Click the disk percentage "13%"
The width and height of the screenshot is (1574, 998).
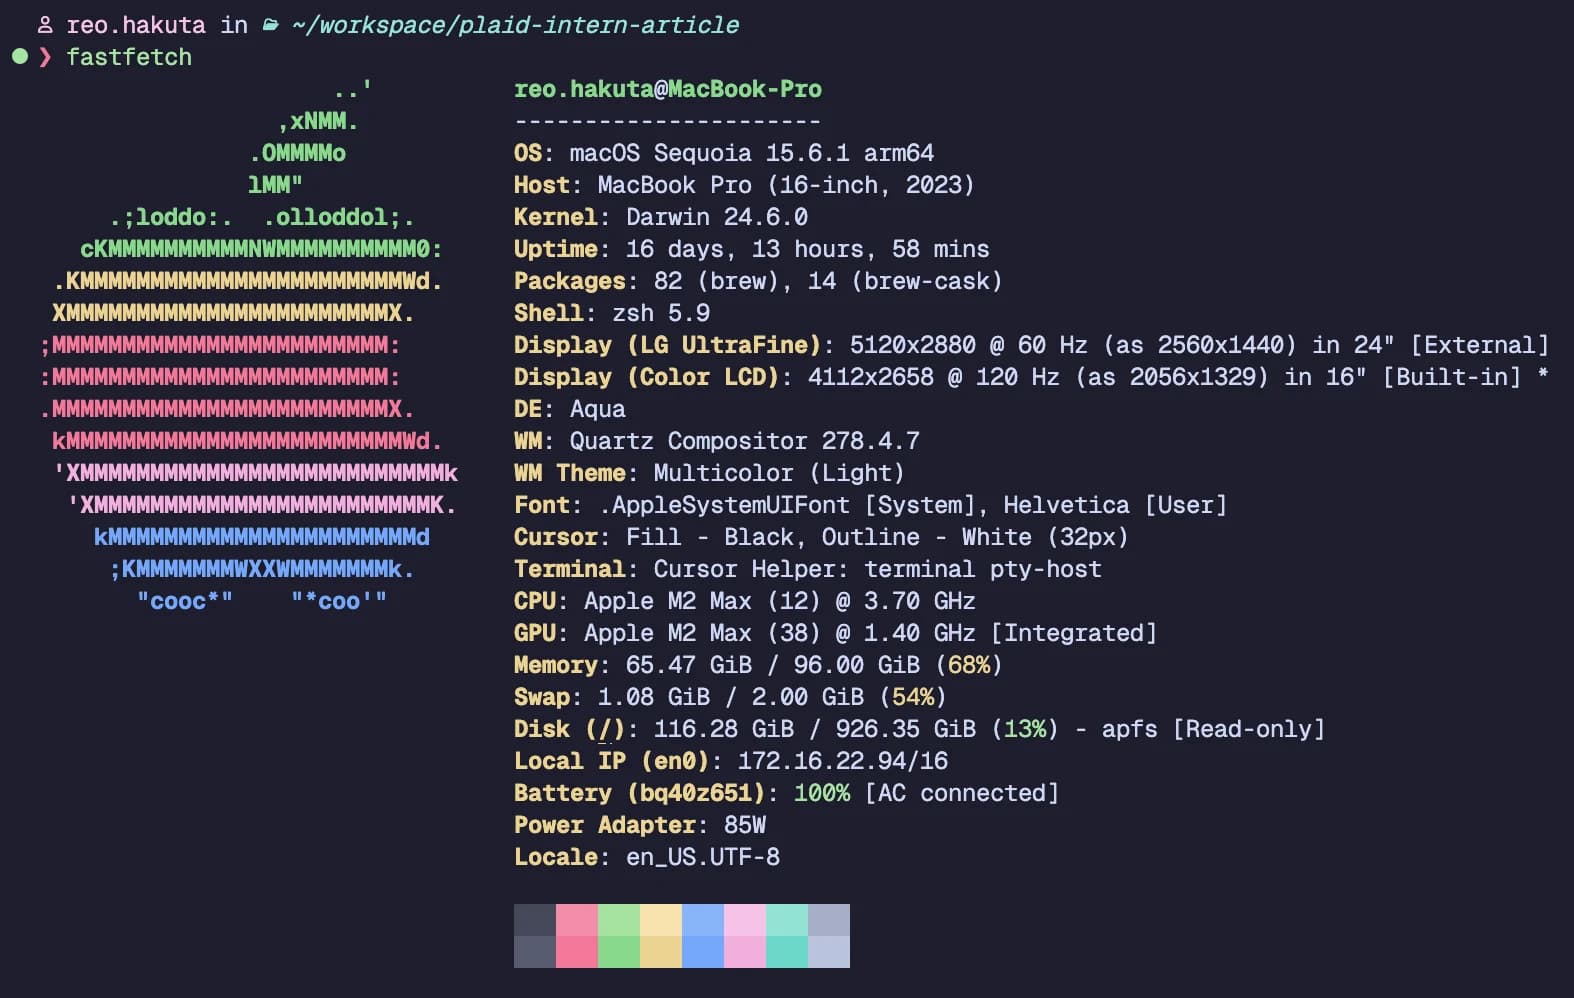tap(1025, 729)
